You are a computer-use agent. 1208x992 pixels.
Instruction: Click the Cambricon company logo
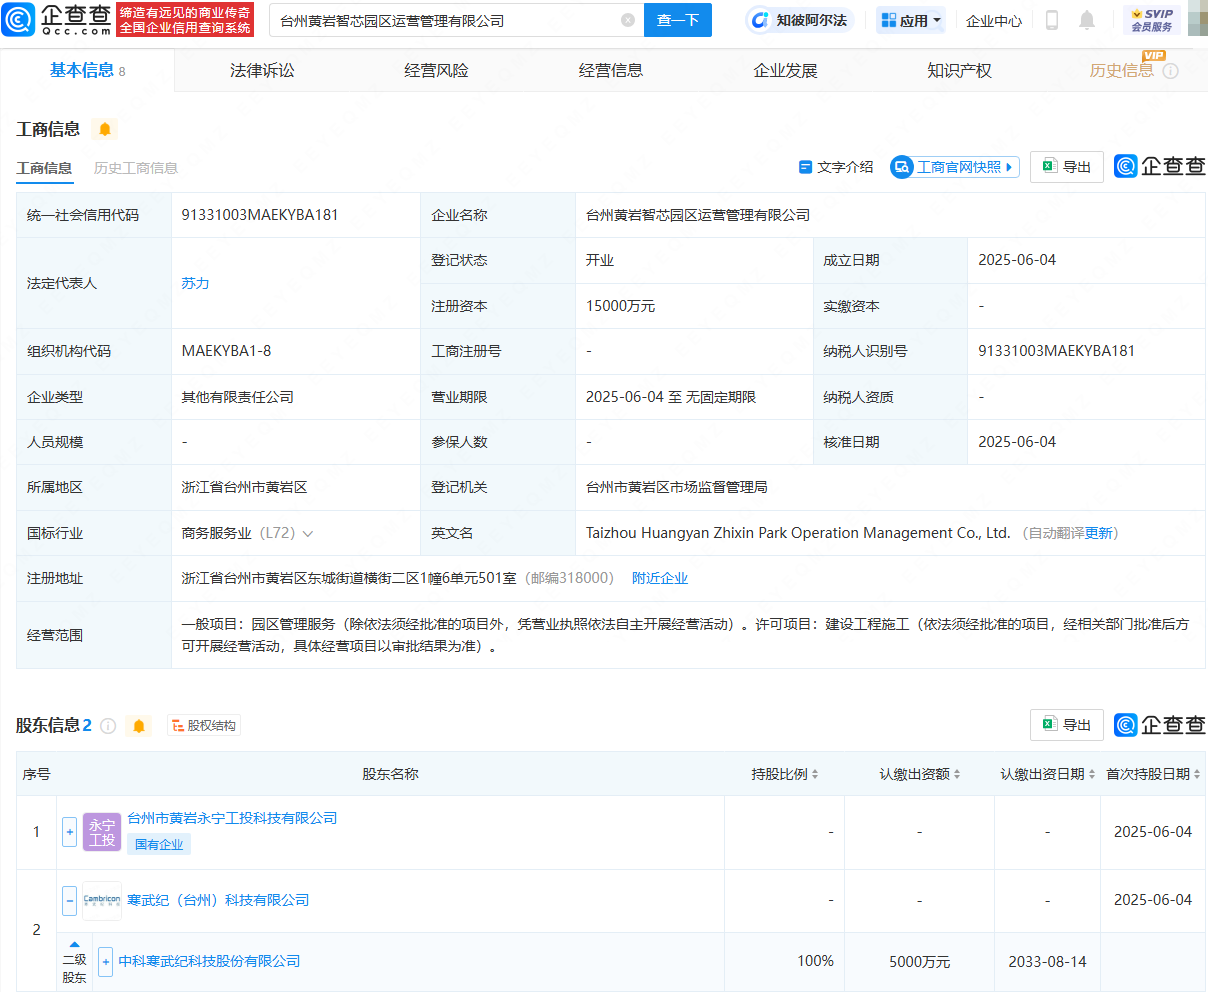click(x=102, y=900)
